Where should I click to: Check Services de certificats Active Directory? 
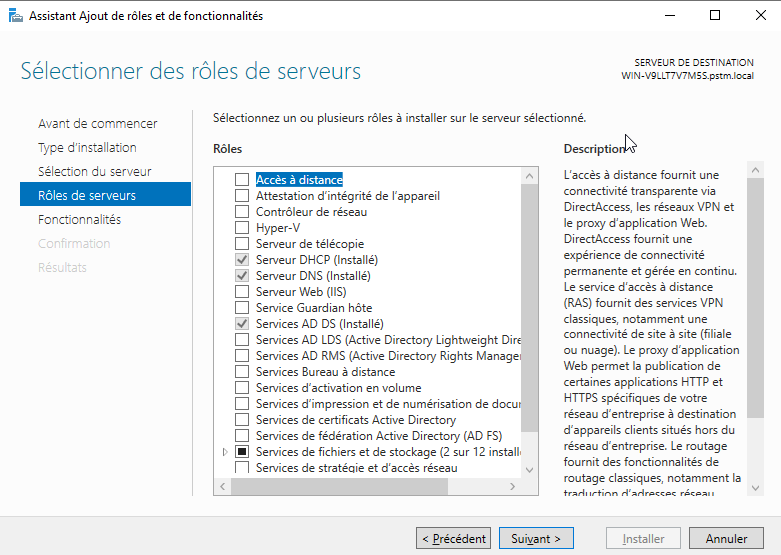click(x=241, y=420)
